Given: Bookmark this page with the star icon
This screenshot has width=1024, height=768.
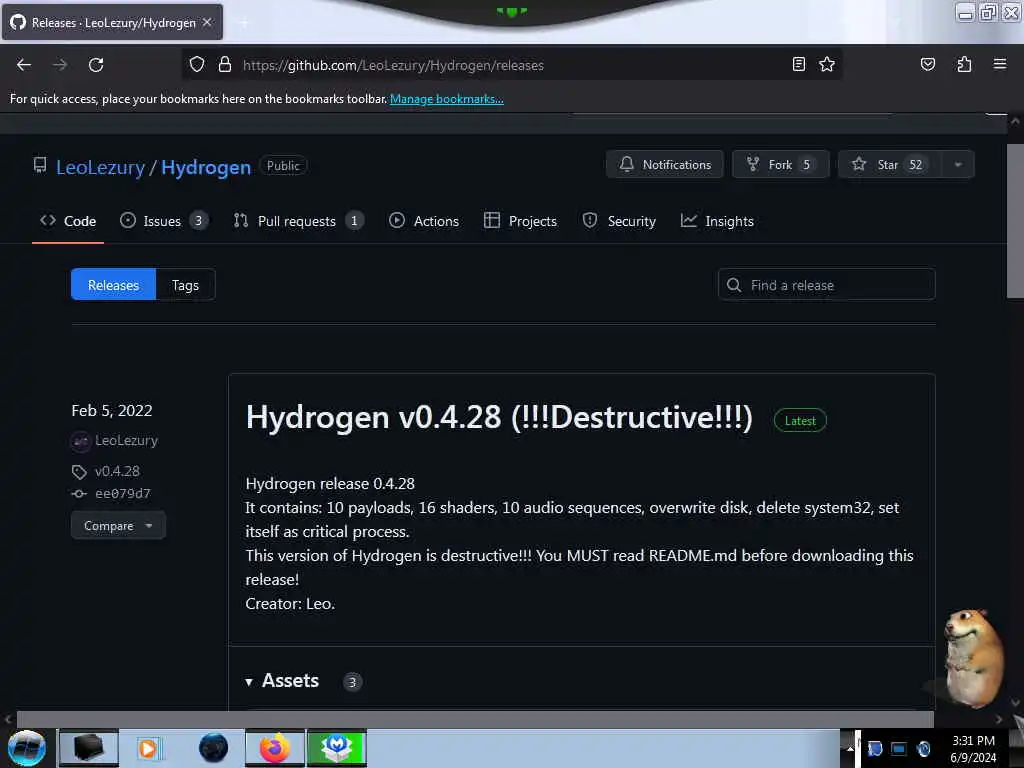Looking at the screenshot, I should [x=827, y=65].
